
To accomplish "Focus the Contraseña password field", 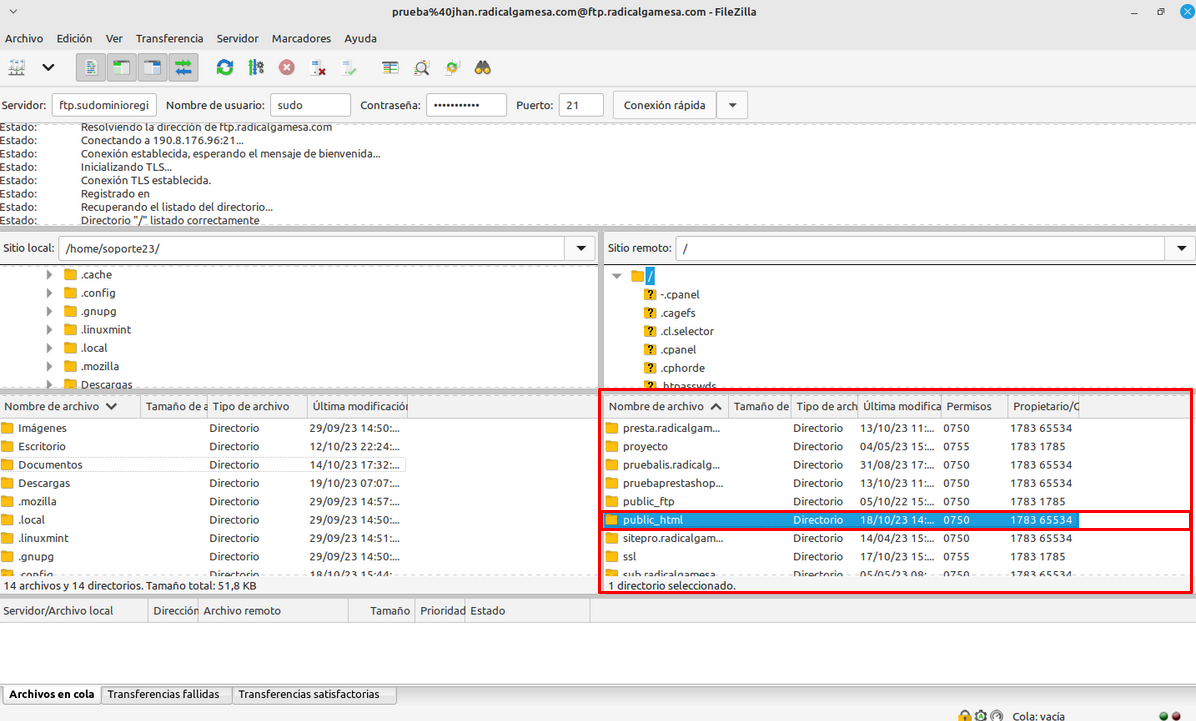I will [x=466, y=105].
